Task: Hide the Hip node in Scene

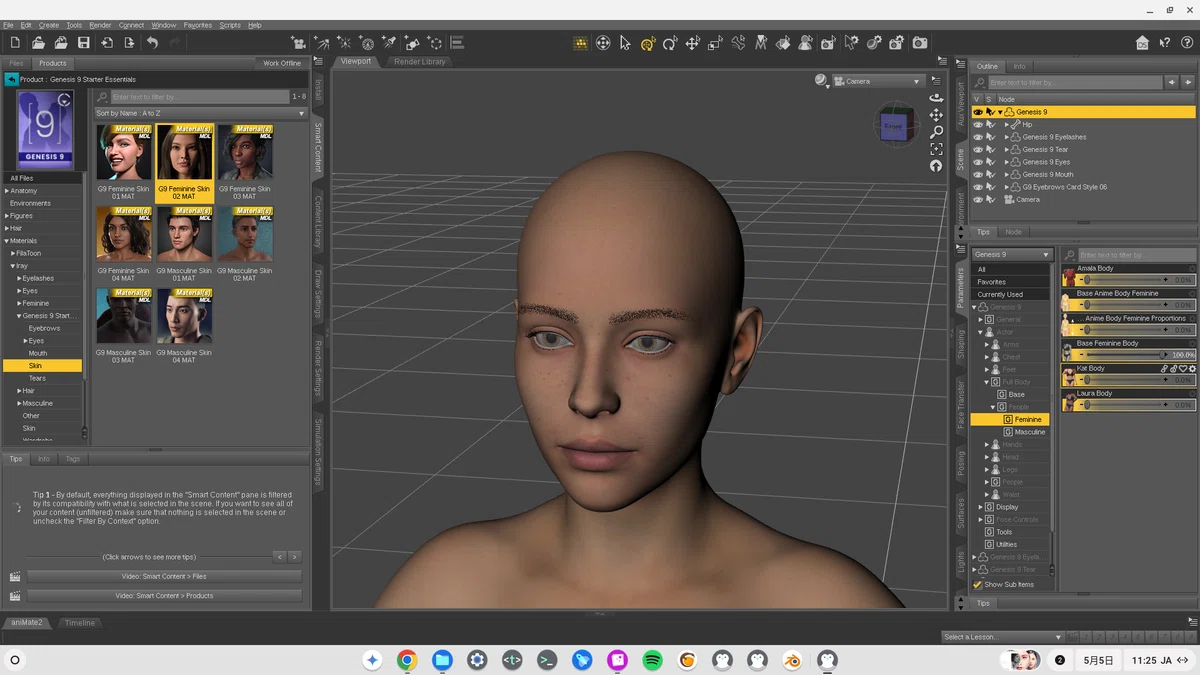Action: [978, 125]
